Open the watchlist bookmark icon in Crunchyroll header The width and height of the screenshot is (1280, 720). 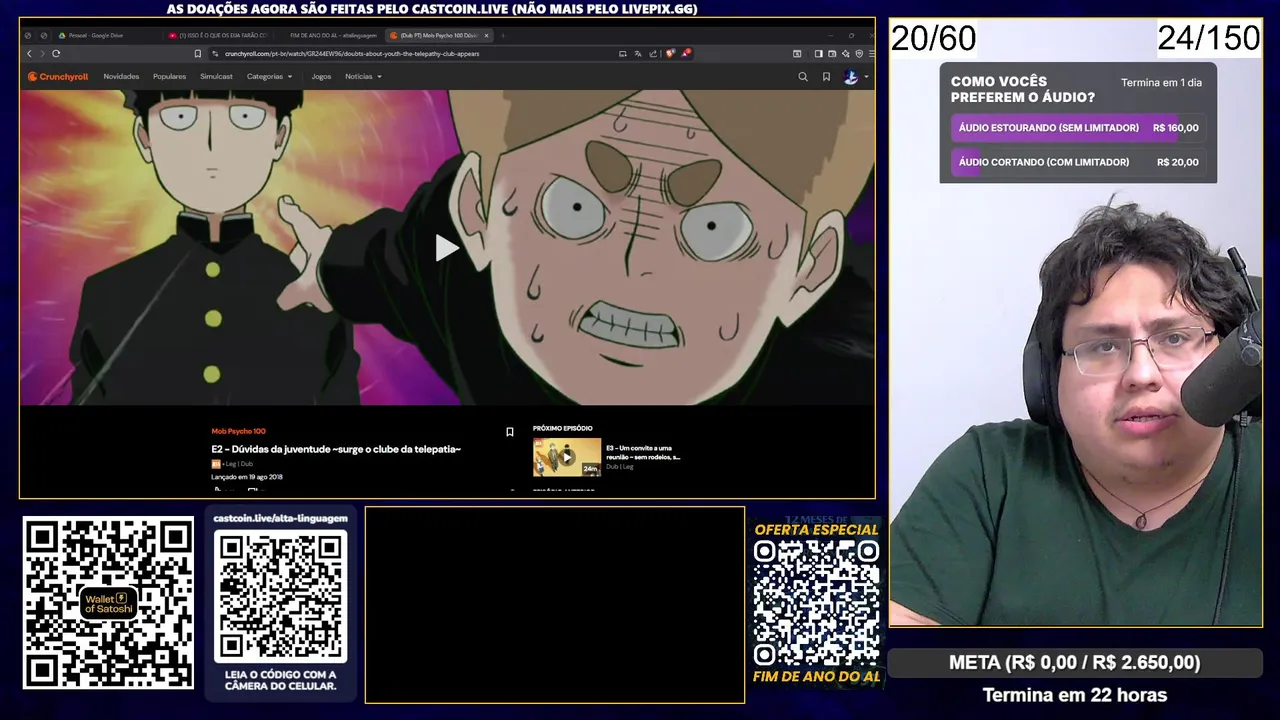tap(826, 77)
